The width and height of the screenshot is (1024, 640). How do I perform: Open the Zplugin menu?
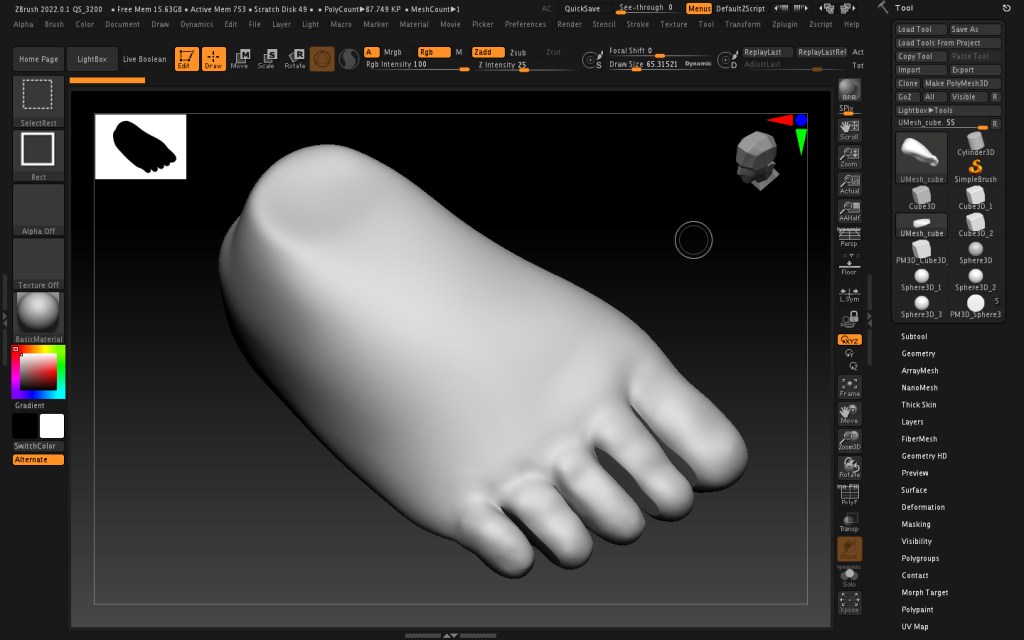(x=786, y=24)
